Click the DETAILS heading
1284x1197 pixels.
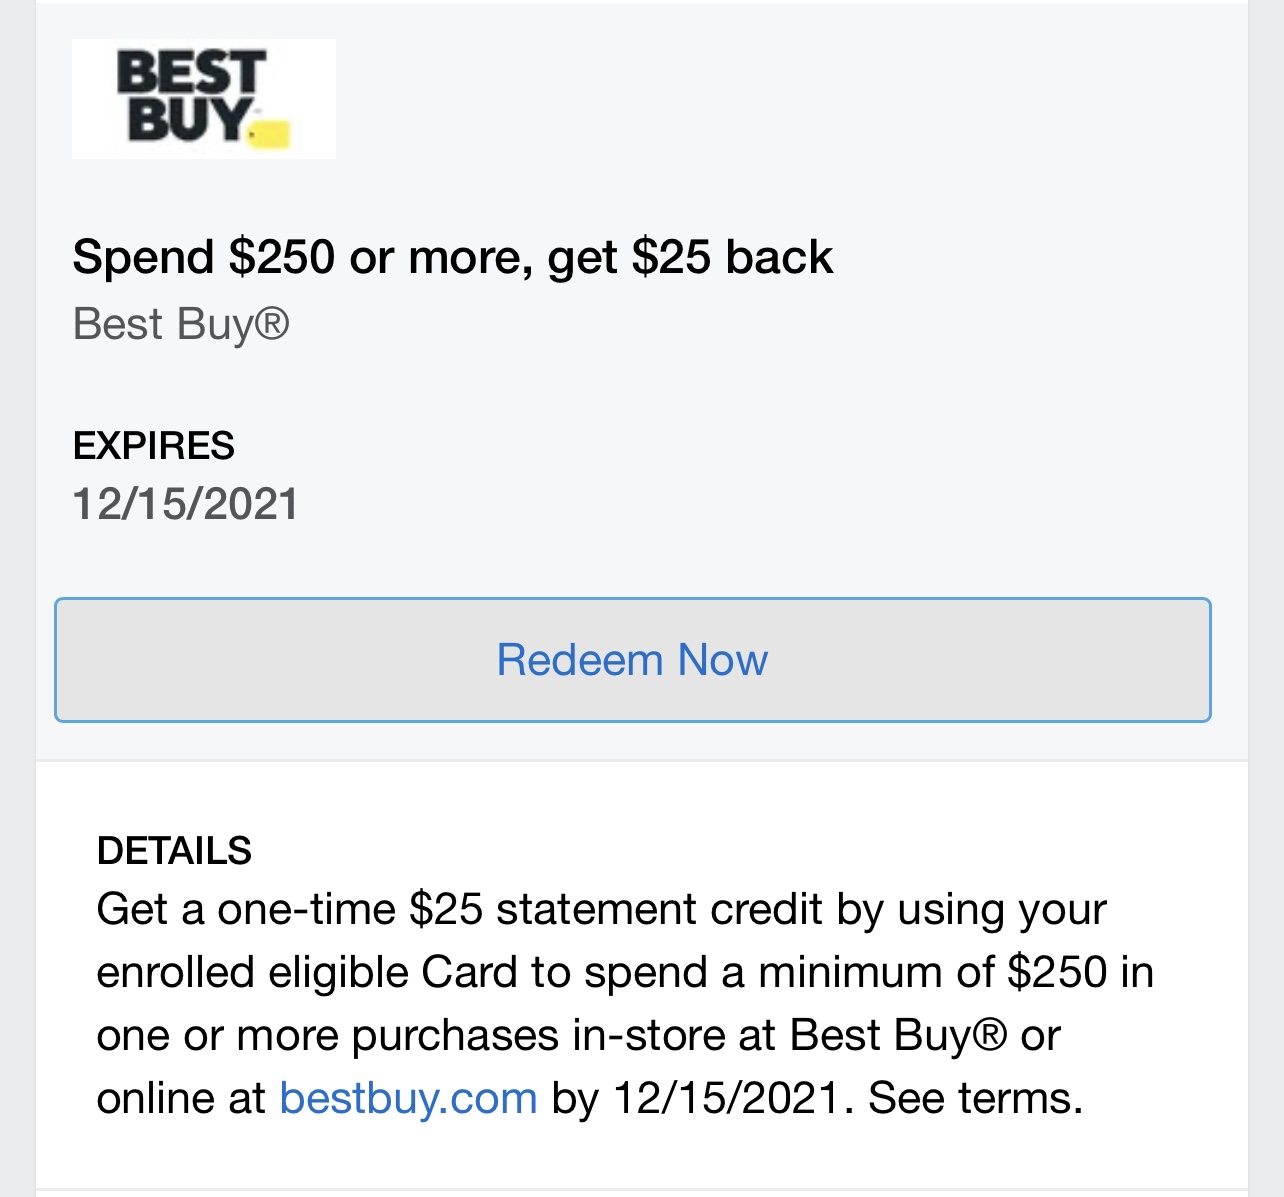pyautogui.click(x=174, y=851)
